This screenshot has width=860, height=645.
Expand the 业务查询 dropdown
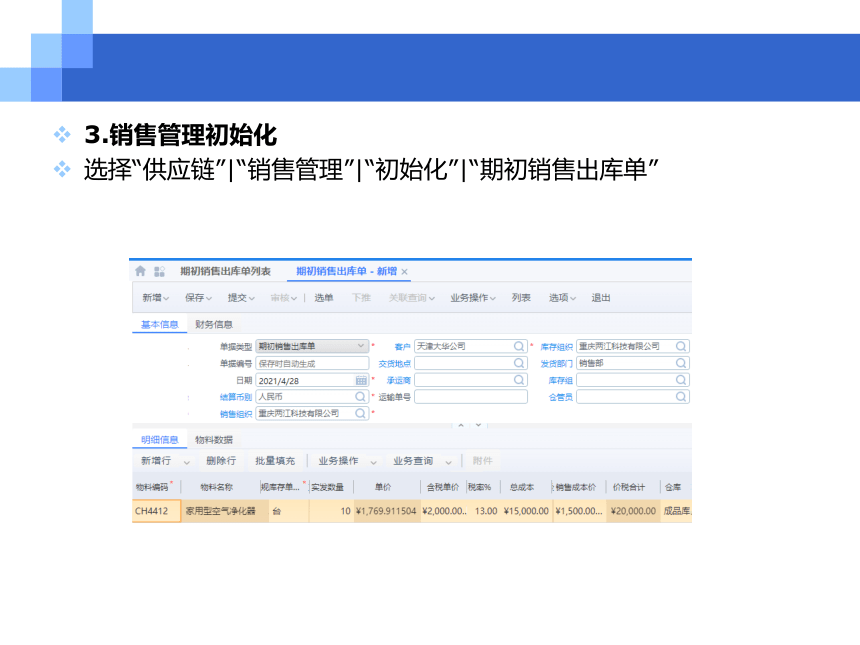448,462
